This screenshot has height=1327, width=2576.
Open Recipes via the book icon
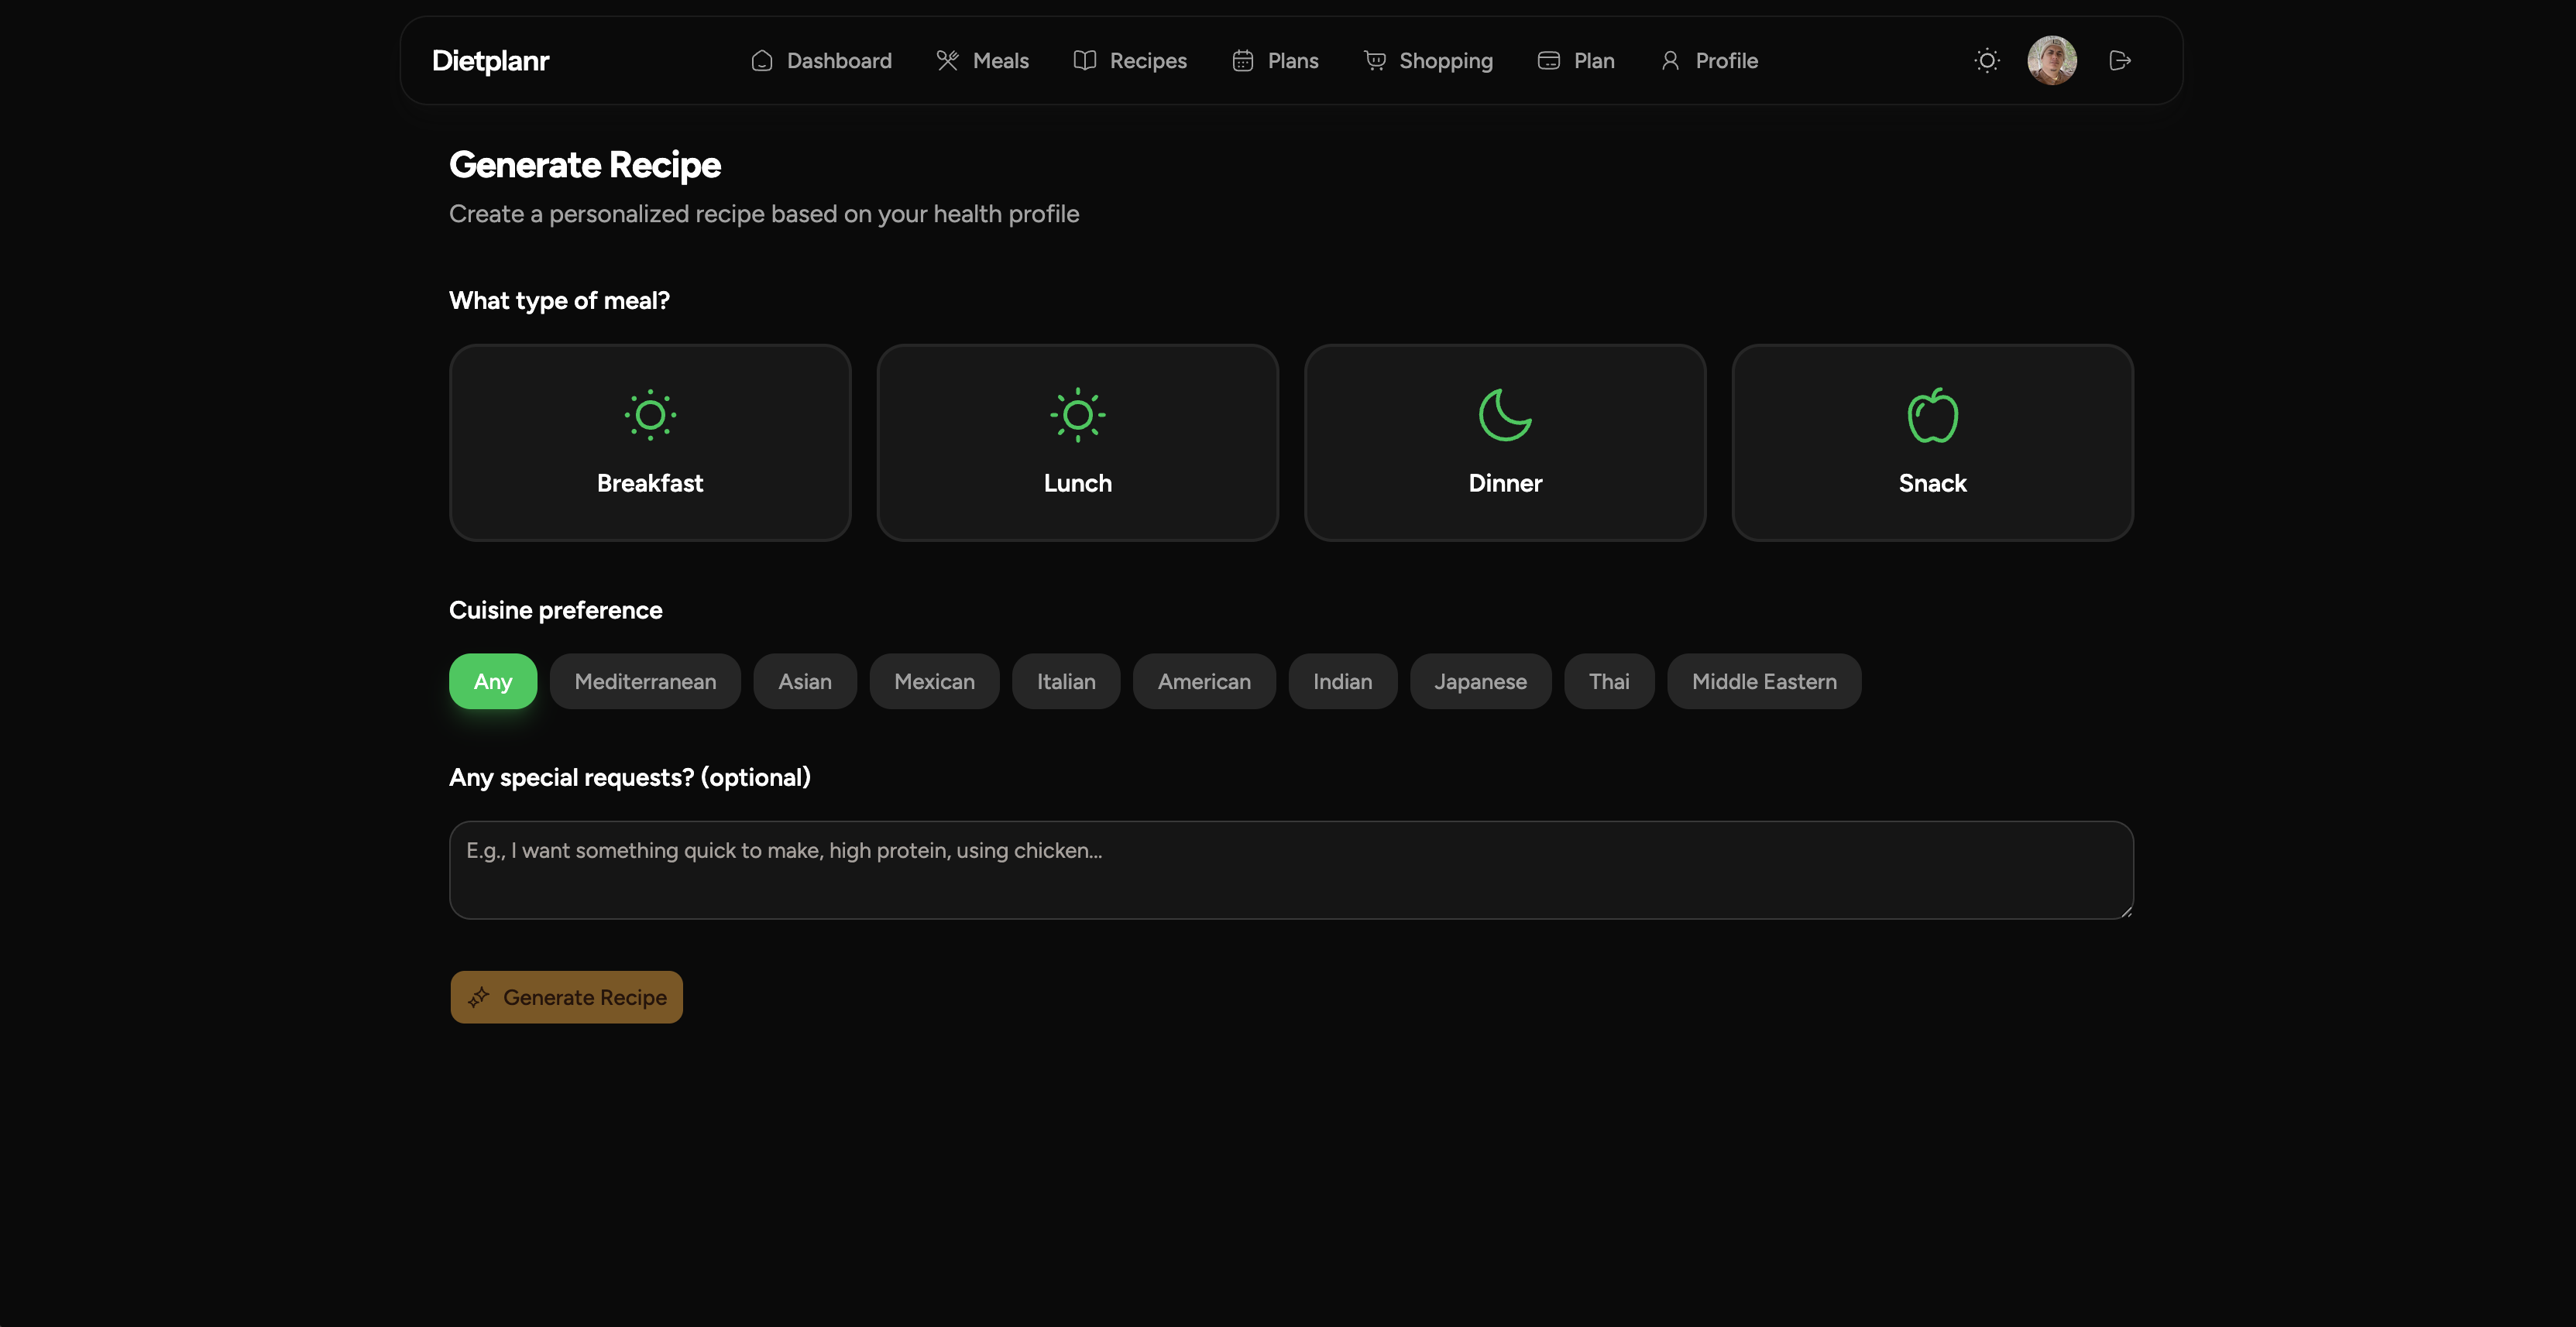point(1085,60)
